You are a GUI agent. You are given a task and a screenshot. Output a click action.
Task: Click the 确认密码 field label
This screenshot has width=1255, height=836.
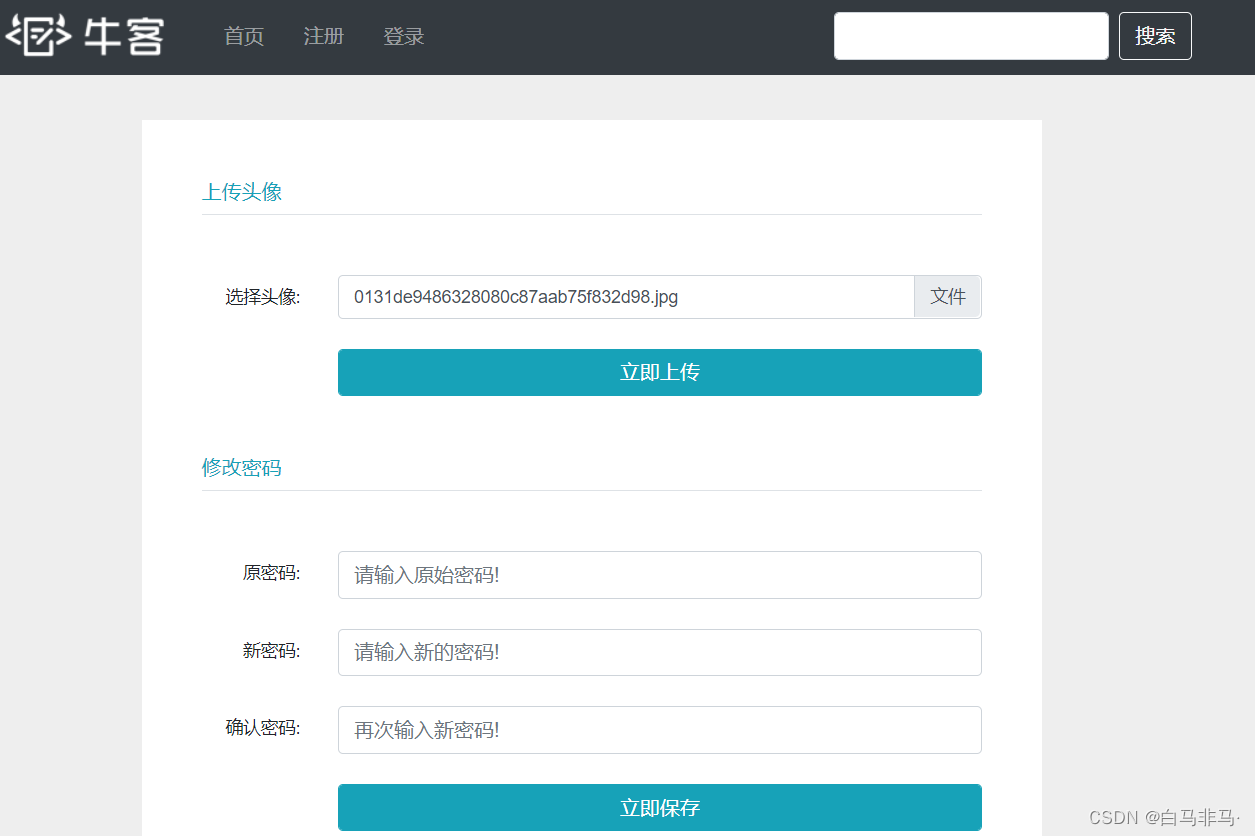[x=262, y=728]
